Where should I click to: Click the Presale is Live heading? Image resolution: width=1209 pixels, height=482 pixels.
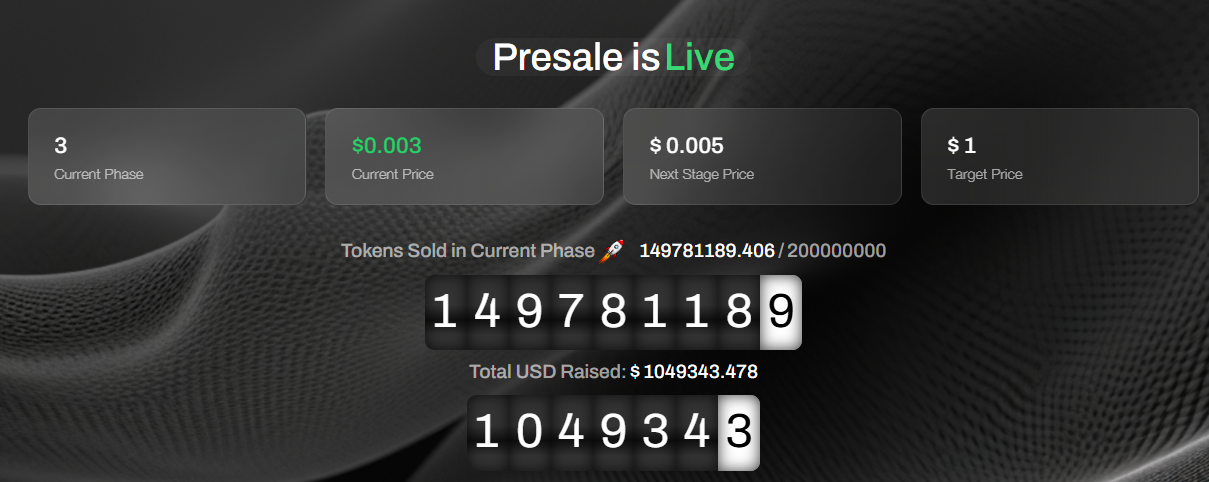pyautogui.click(x=613, y=57)
